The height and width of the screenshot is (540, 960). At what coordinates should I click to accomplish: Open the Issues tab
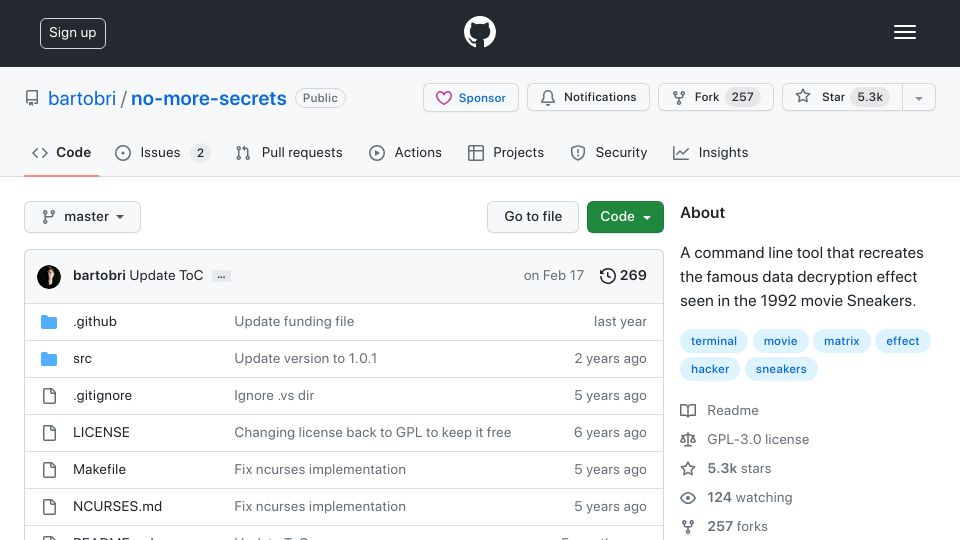[162, 152]
